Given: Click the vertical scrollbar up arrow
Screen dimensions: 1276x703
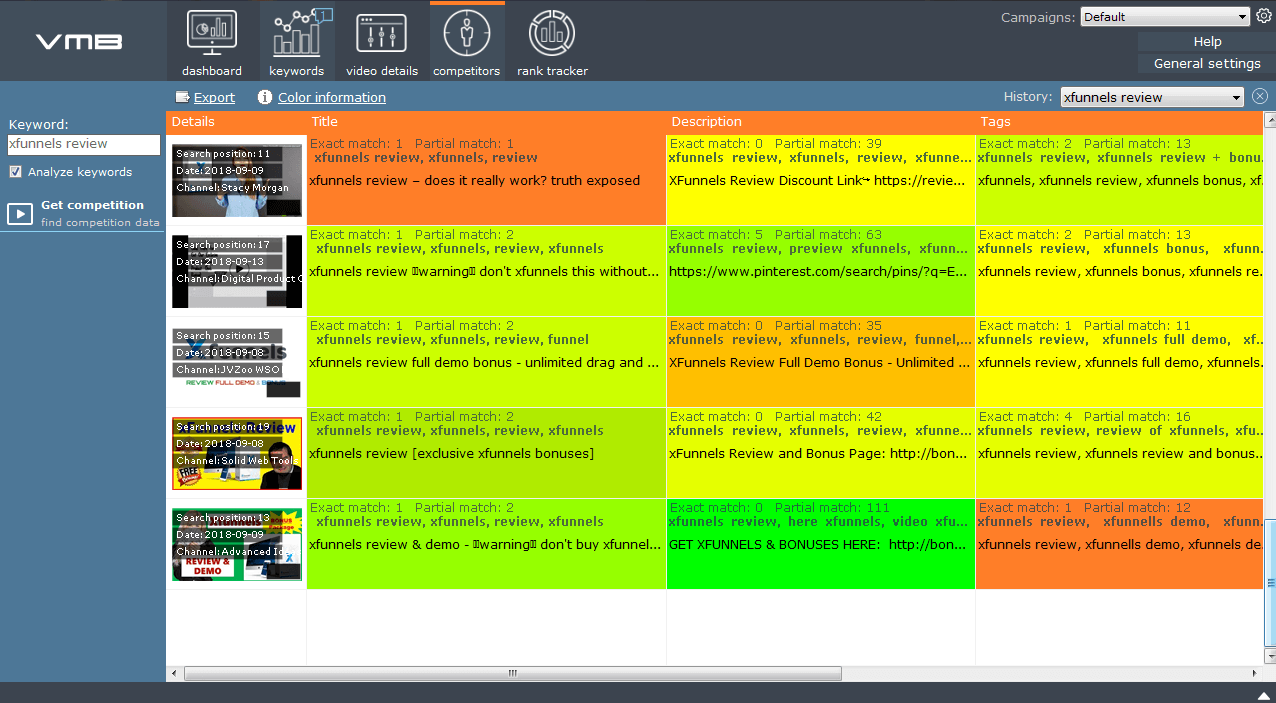Looking at the screenshot, I should coord(1270,118).
